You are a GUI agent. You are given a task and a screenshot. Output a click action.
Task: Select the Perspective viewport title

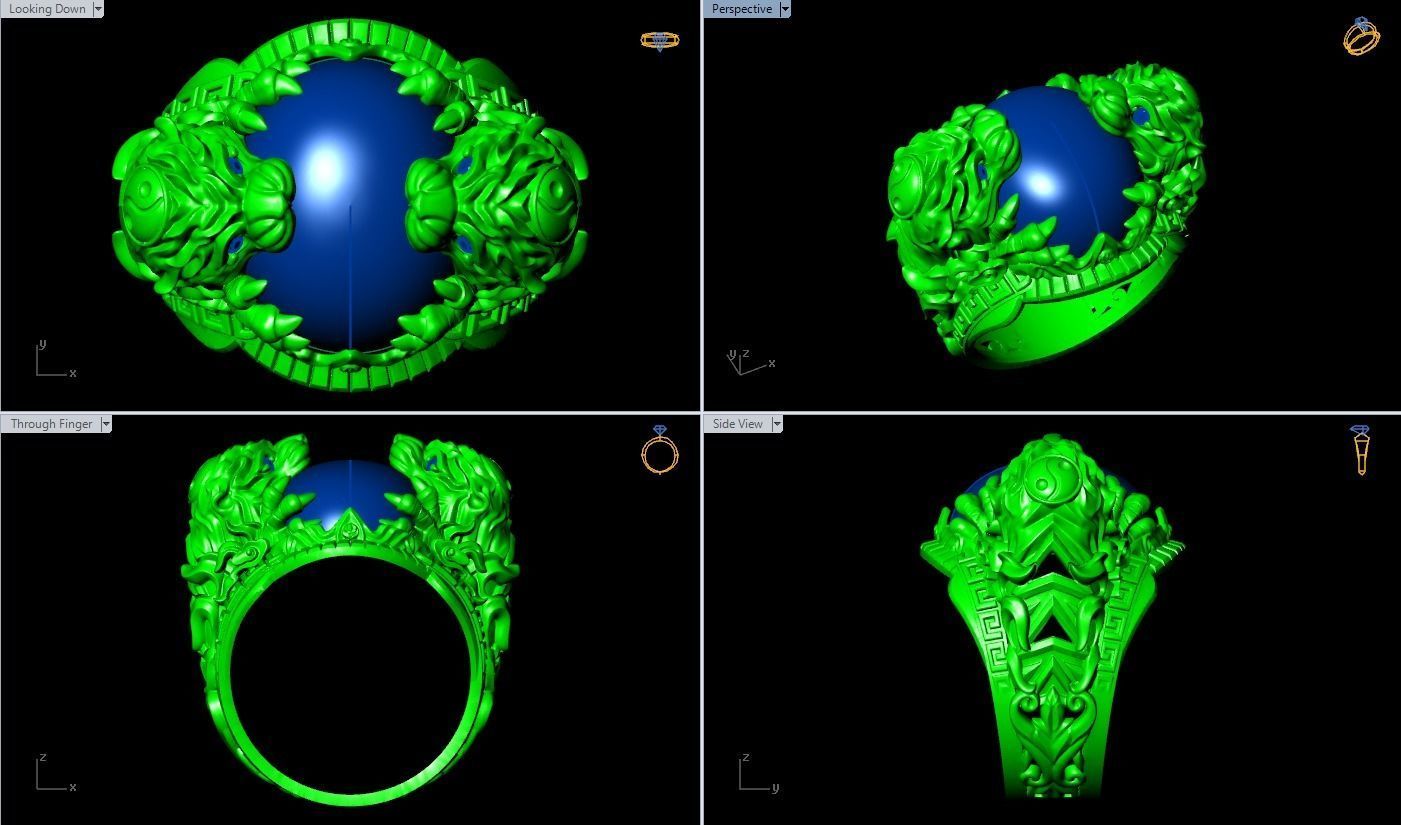741,9
